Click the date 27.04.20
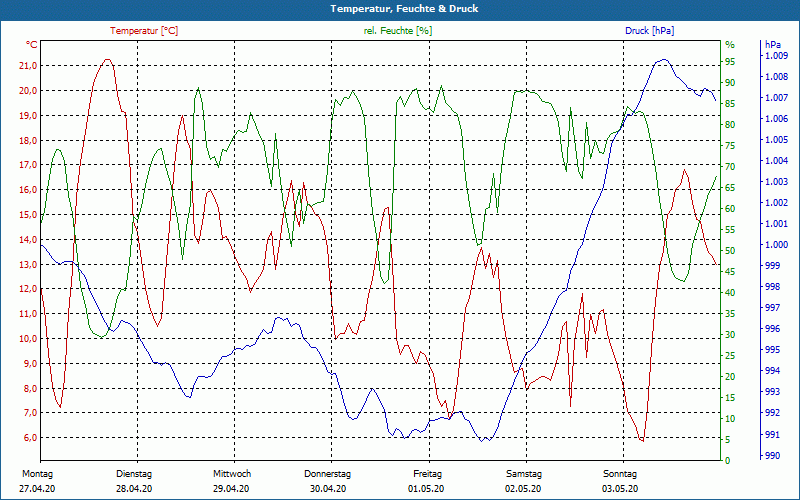The image size is (800, 500). (x=37, y=489)
